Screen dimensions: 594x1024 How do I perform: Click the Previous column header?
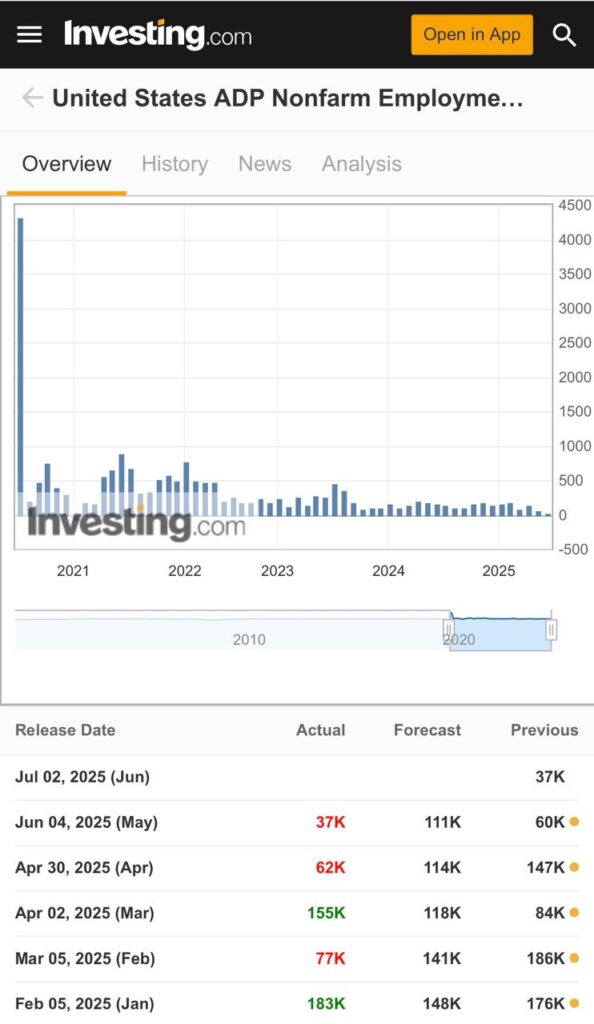[544, 730]
